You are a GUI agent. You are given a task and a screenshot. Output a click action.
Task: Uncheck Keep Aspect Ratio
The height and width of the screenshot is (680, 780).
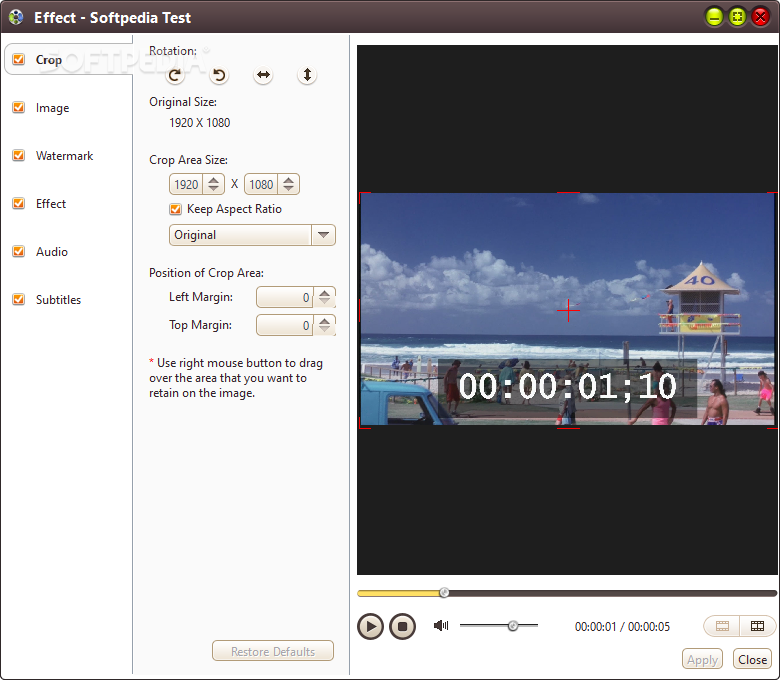coord(175,209)
